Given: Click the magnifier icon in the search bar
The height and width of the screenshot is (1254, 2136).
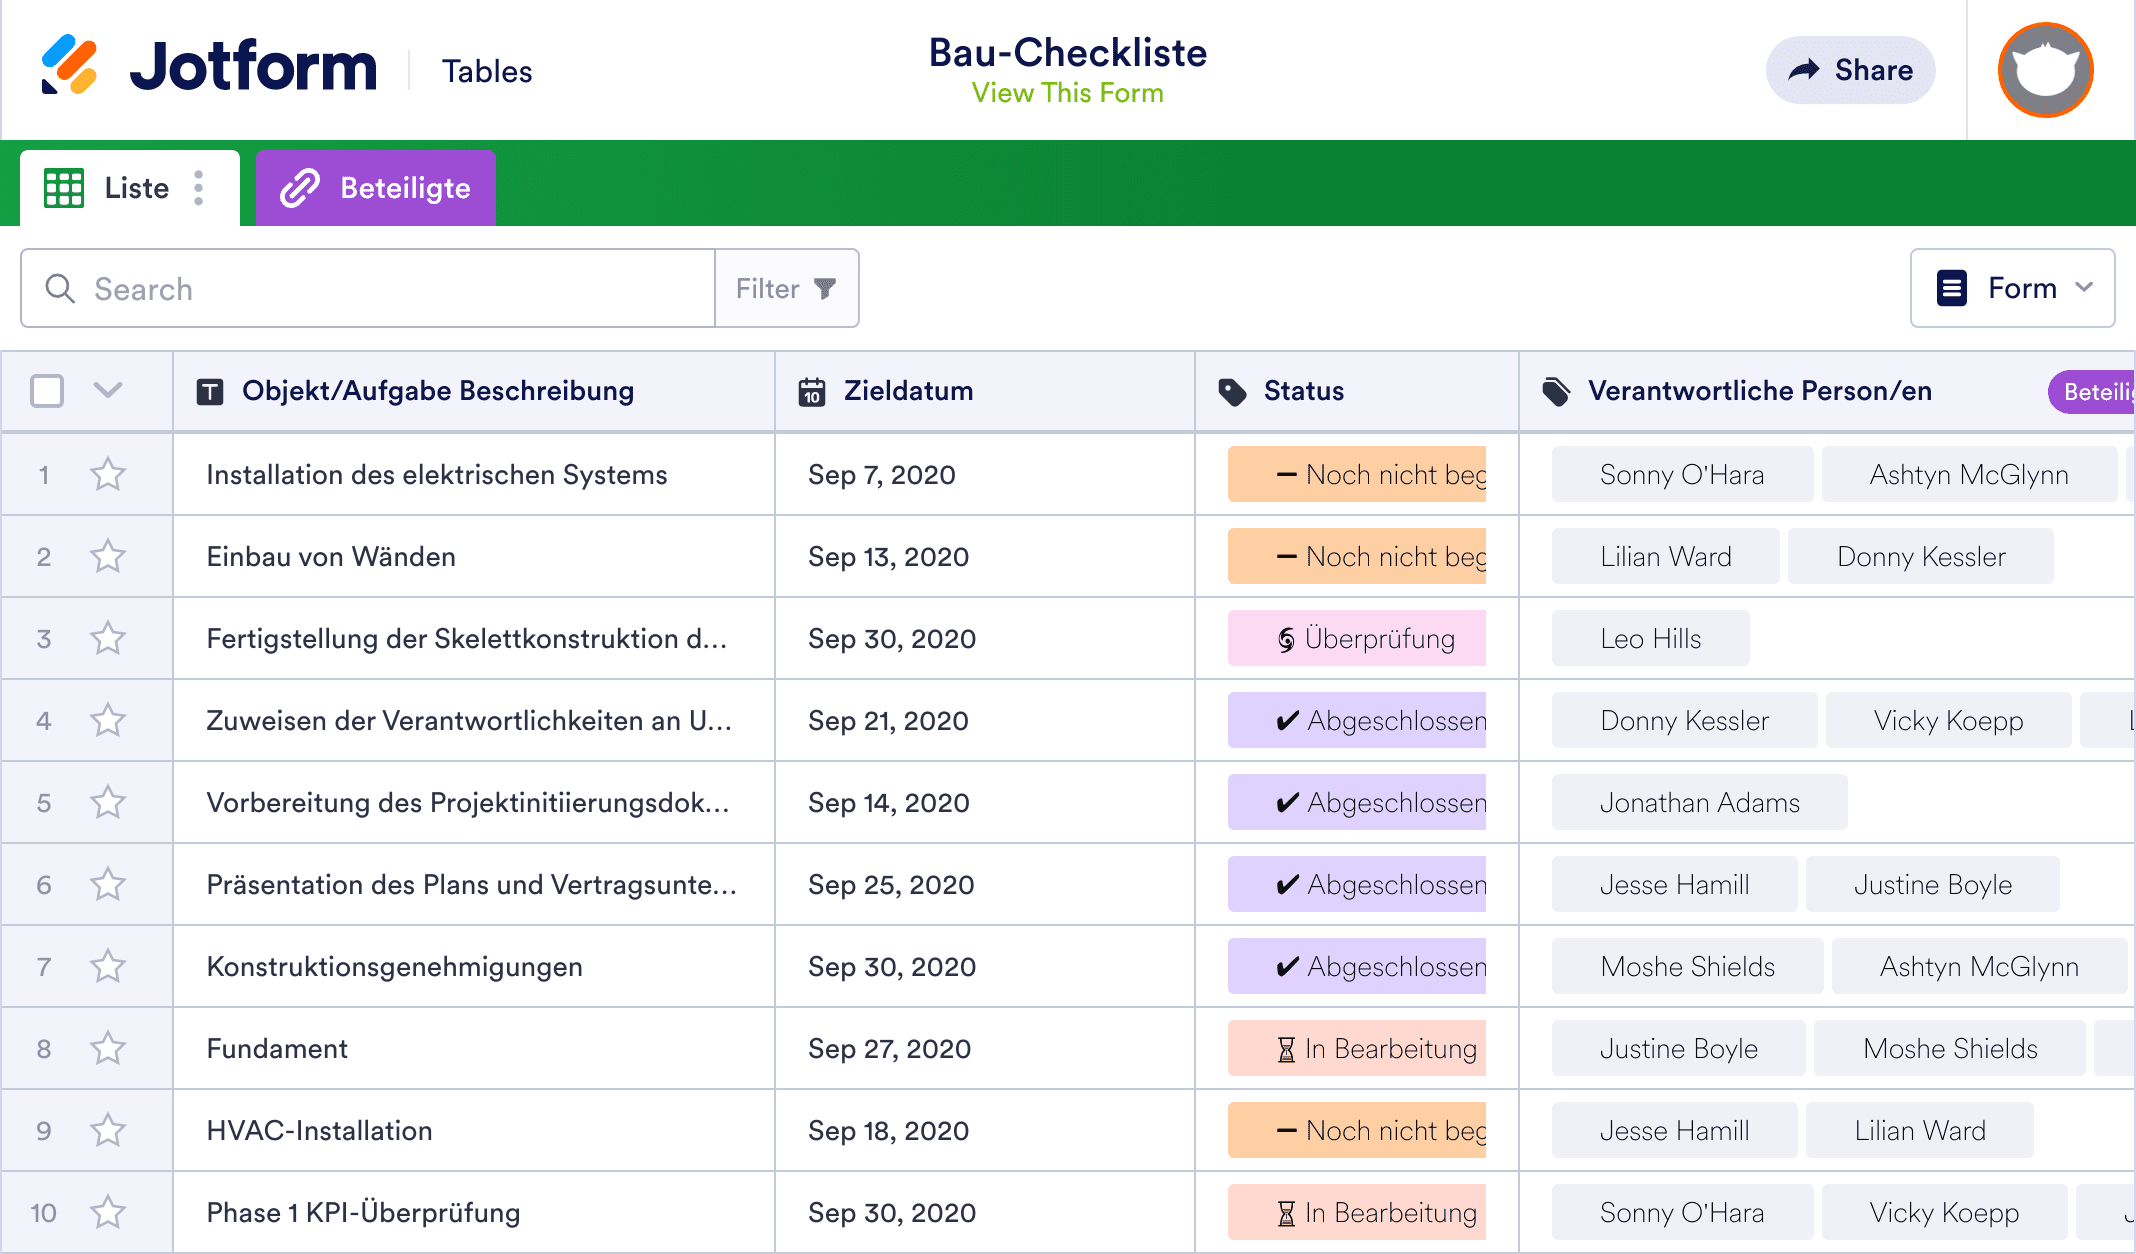Looking at the screenshot, I should 60,288.
